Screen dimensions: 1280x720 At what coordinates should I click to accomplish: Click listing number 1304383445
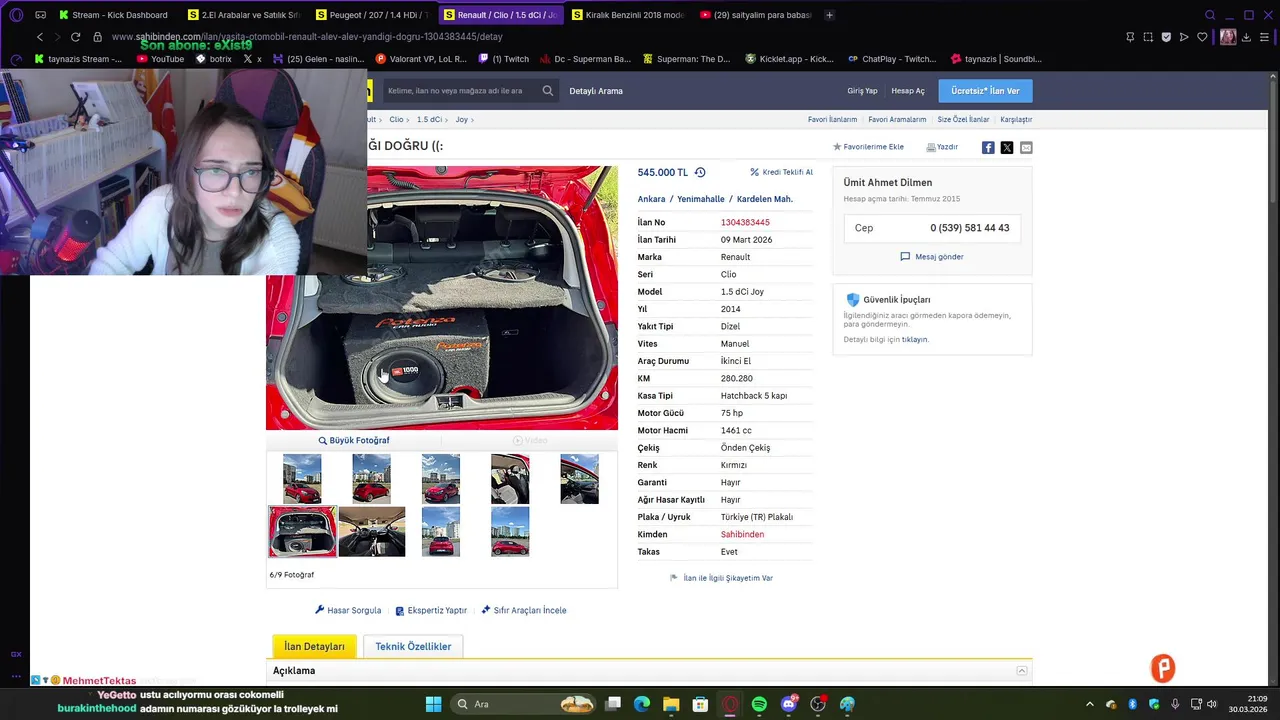tap(745, 223)
